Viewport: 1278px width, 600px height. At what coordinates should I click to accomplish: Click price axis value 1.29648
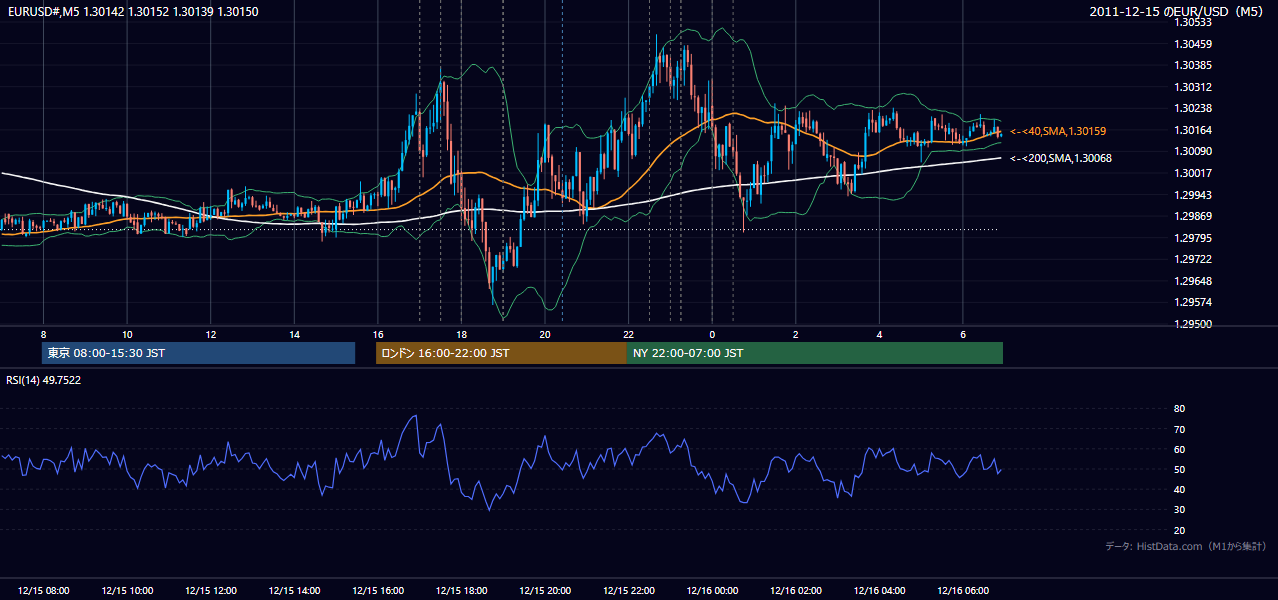1193,281
